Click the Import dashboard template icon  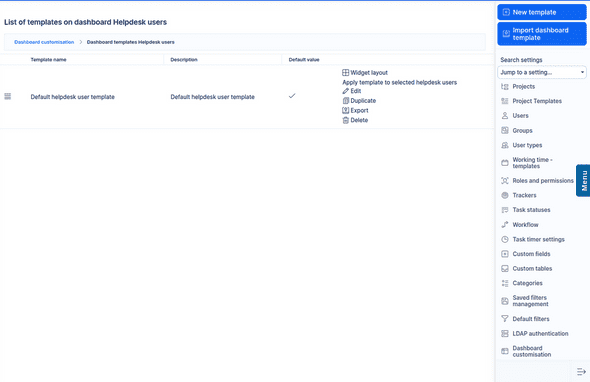[x=506, y=34]
